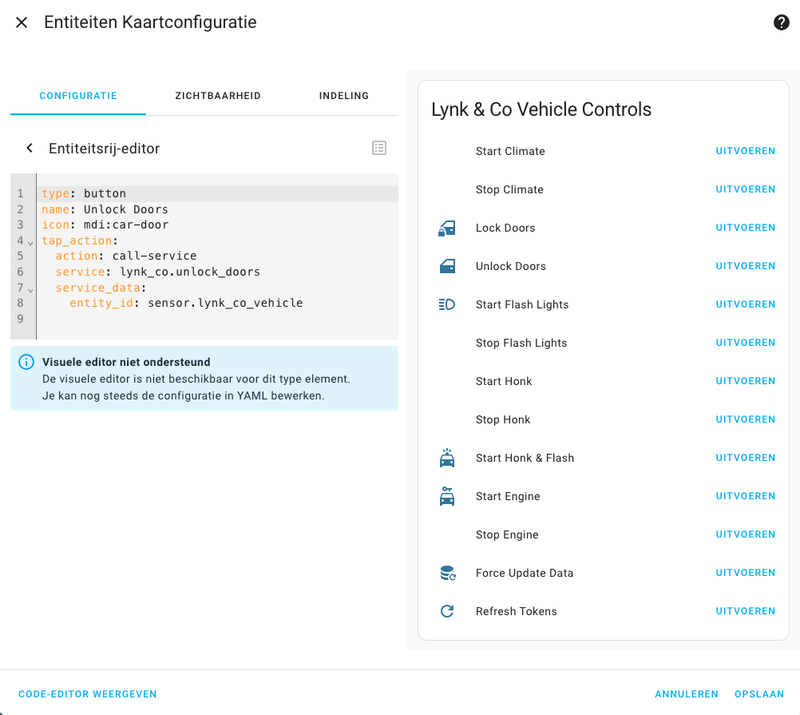Image resolution: width=800 pixels, height=715 pixels.
Task: Click the Entiteitsrij-editor heading
Action: click(x=104, y=149)
